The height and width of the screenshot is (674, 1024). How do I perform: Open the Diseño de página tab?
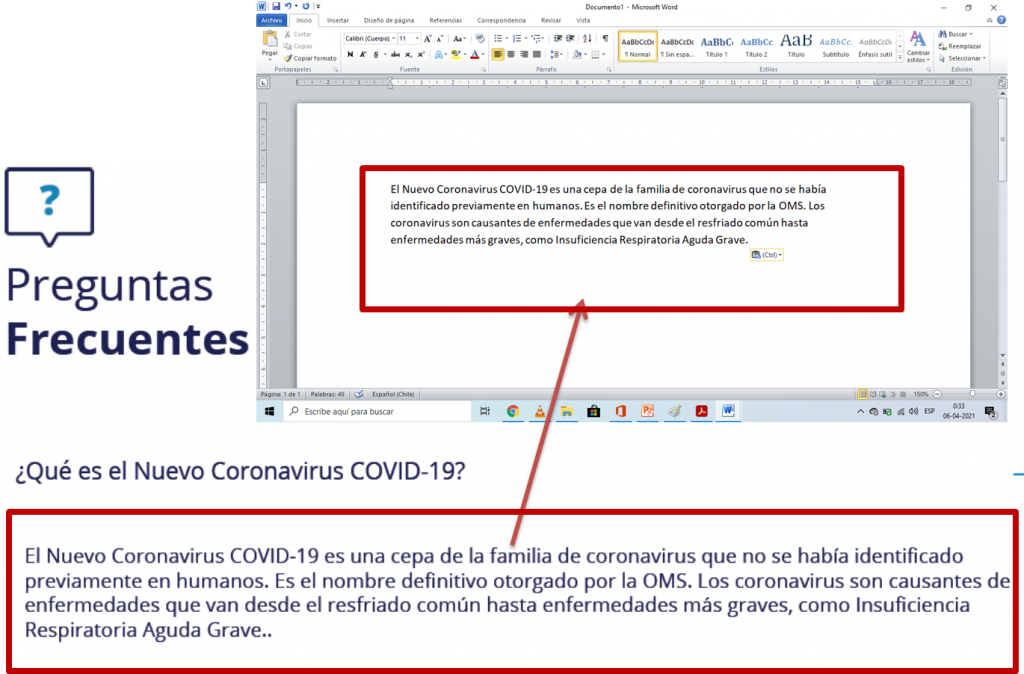tap(389, 20)
